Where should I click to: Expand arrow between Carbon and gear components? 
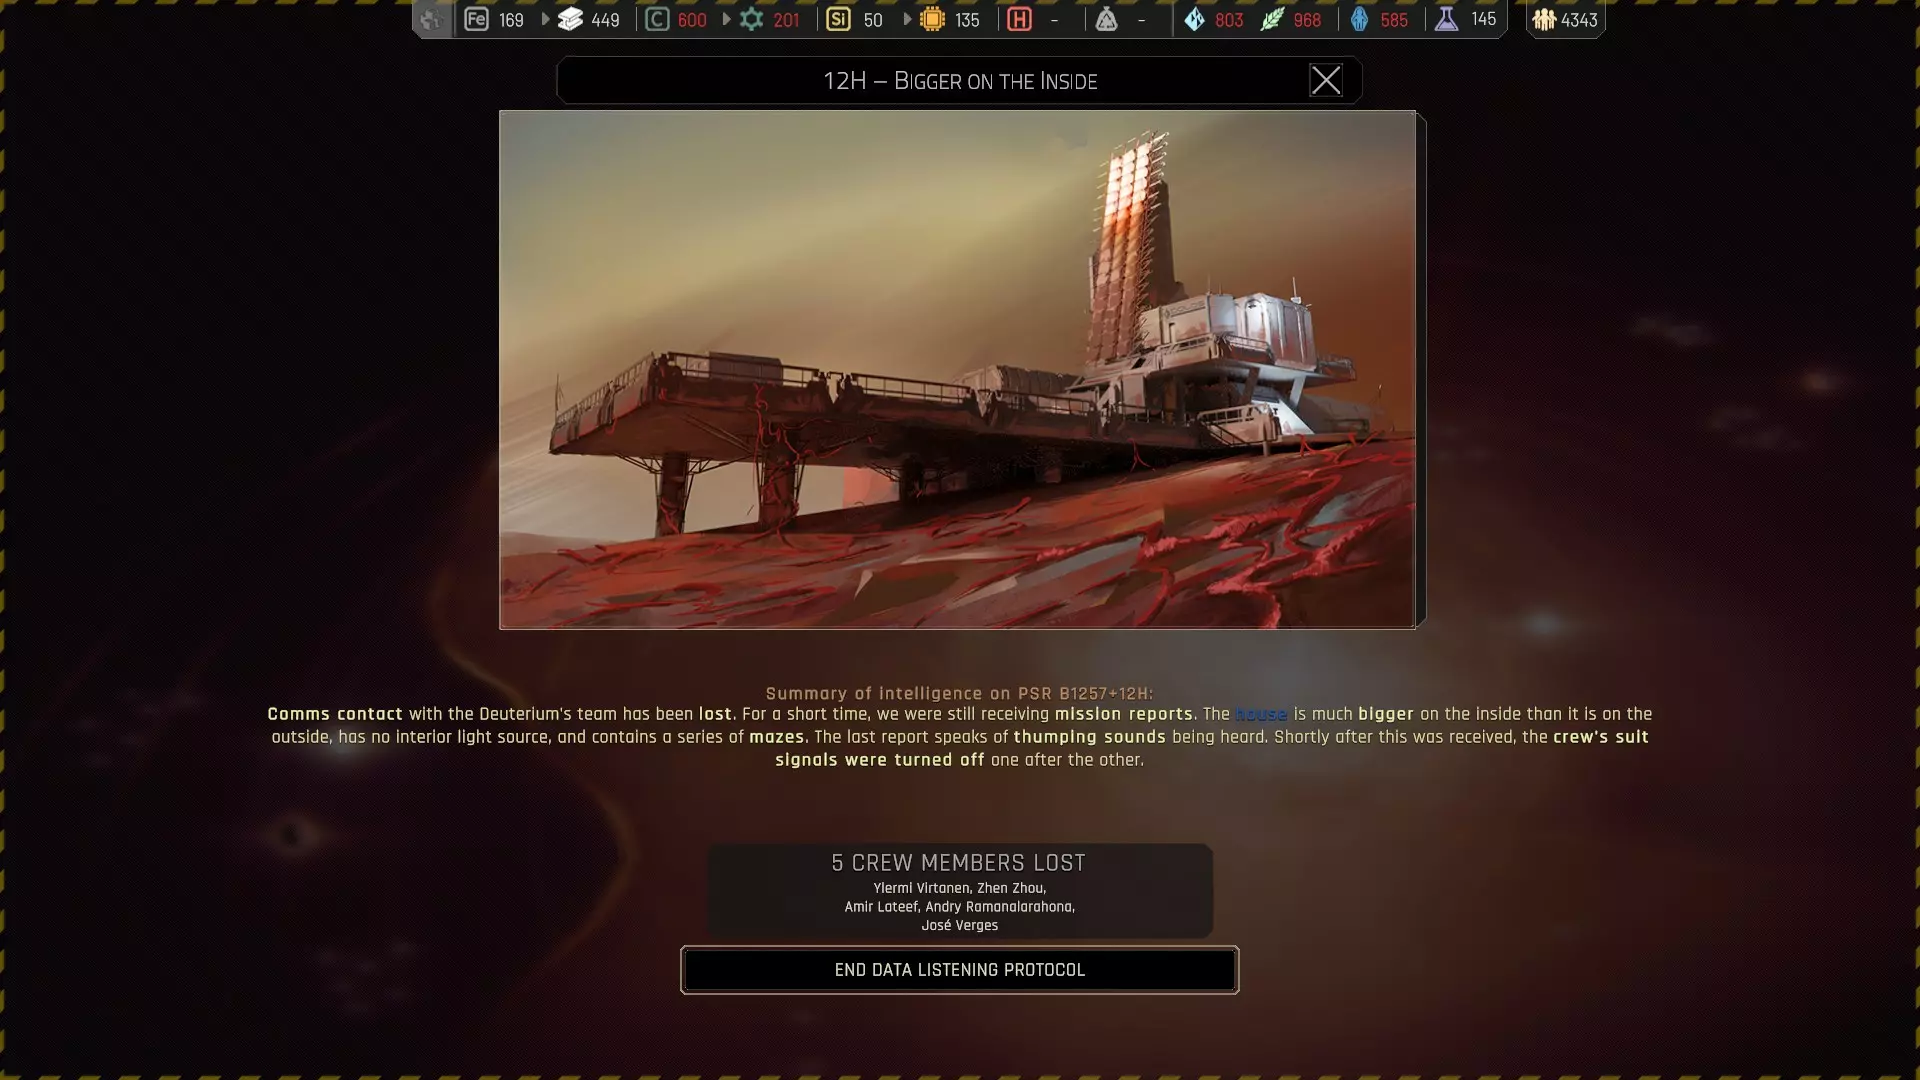(x=726, y=19)
